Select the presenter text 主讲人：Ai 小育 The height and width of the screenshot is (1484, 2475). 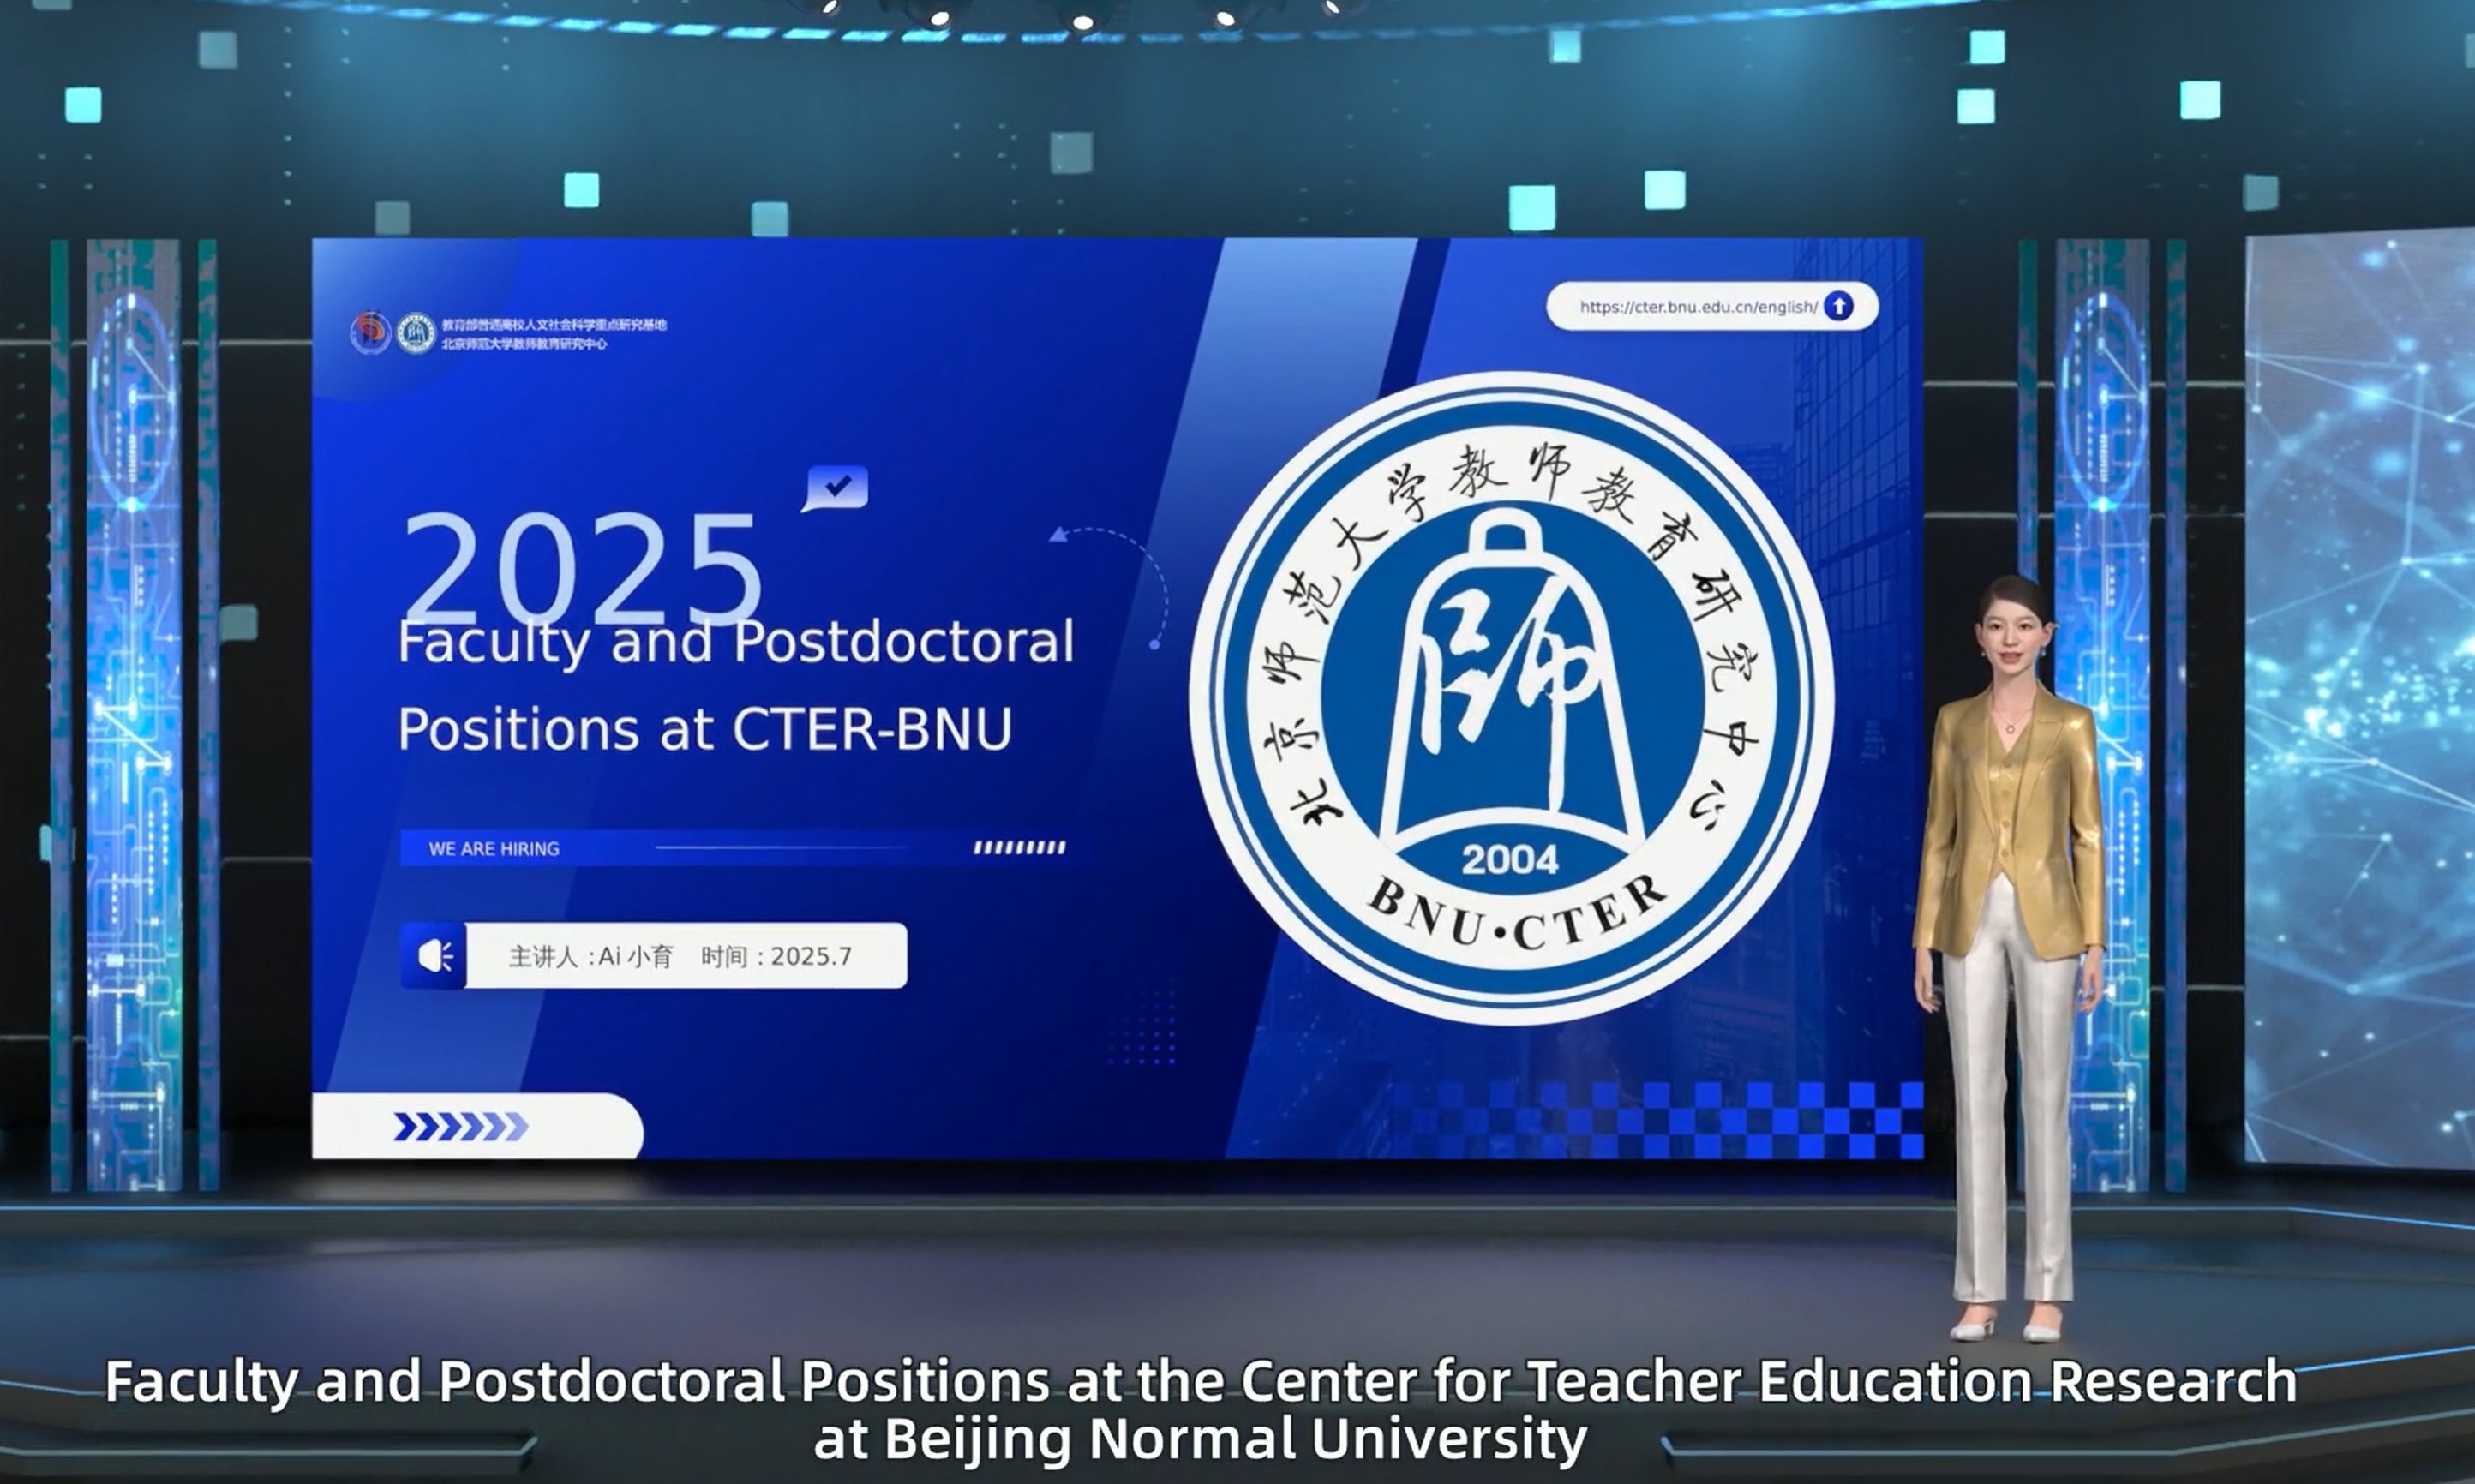pyautogui.click(x=591, y=957)
